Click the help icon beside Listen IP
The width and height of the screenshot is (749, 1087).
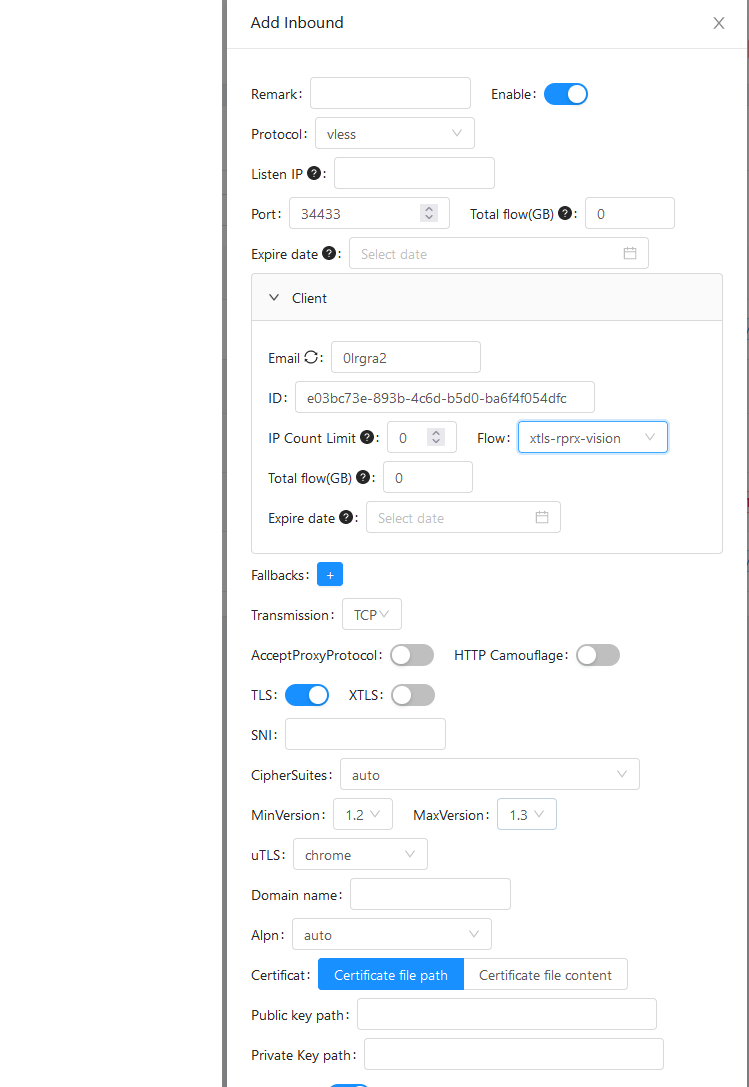(314, 173)
